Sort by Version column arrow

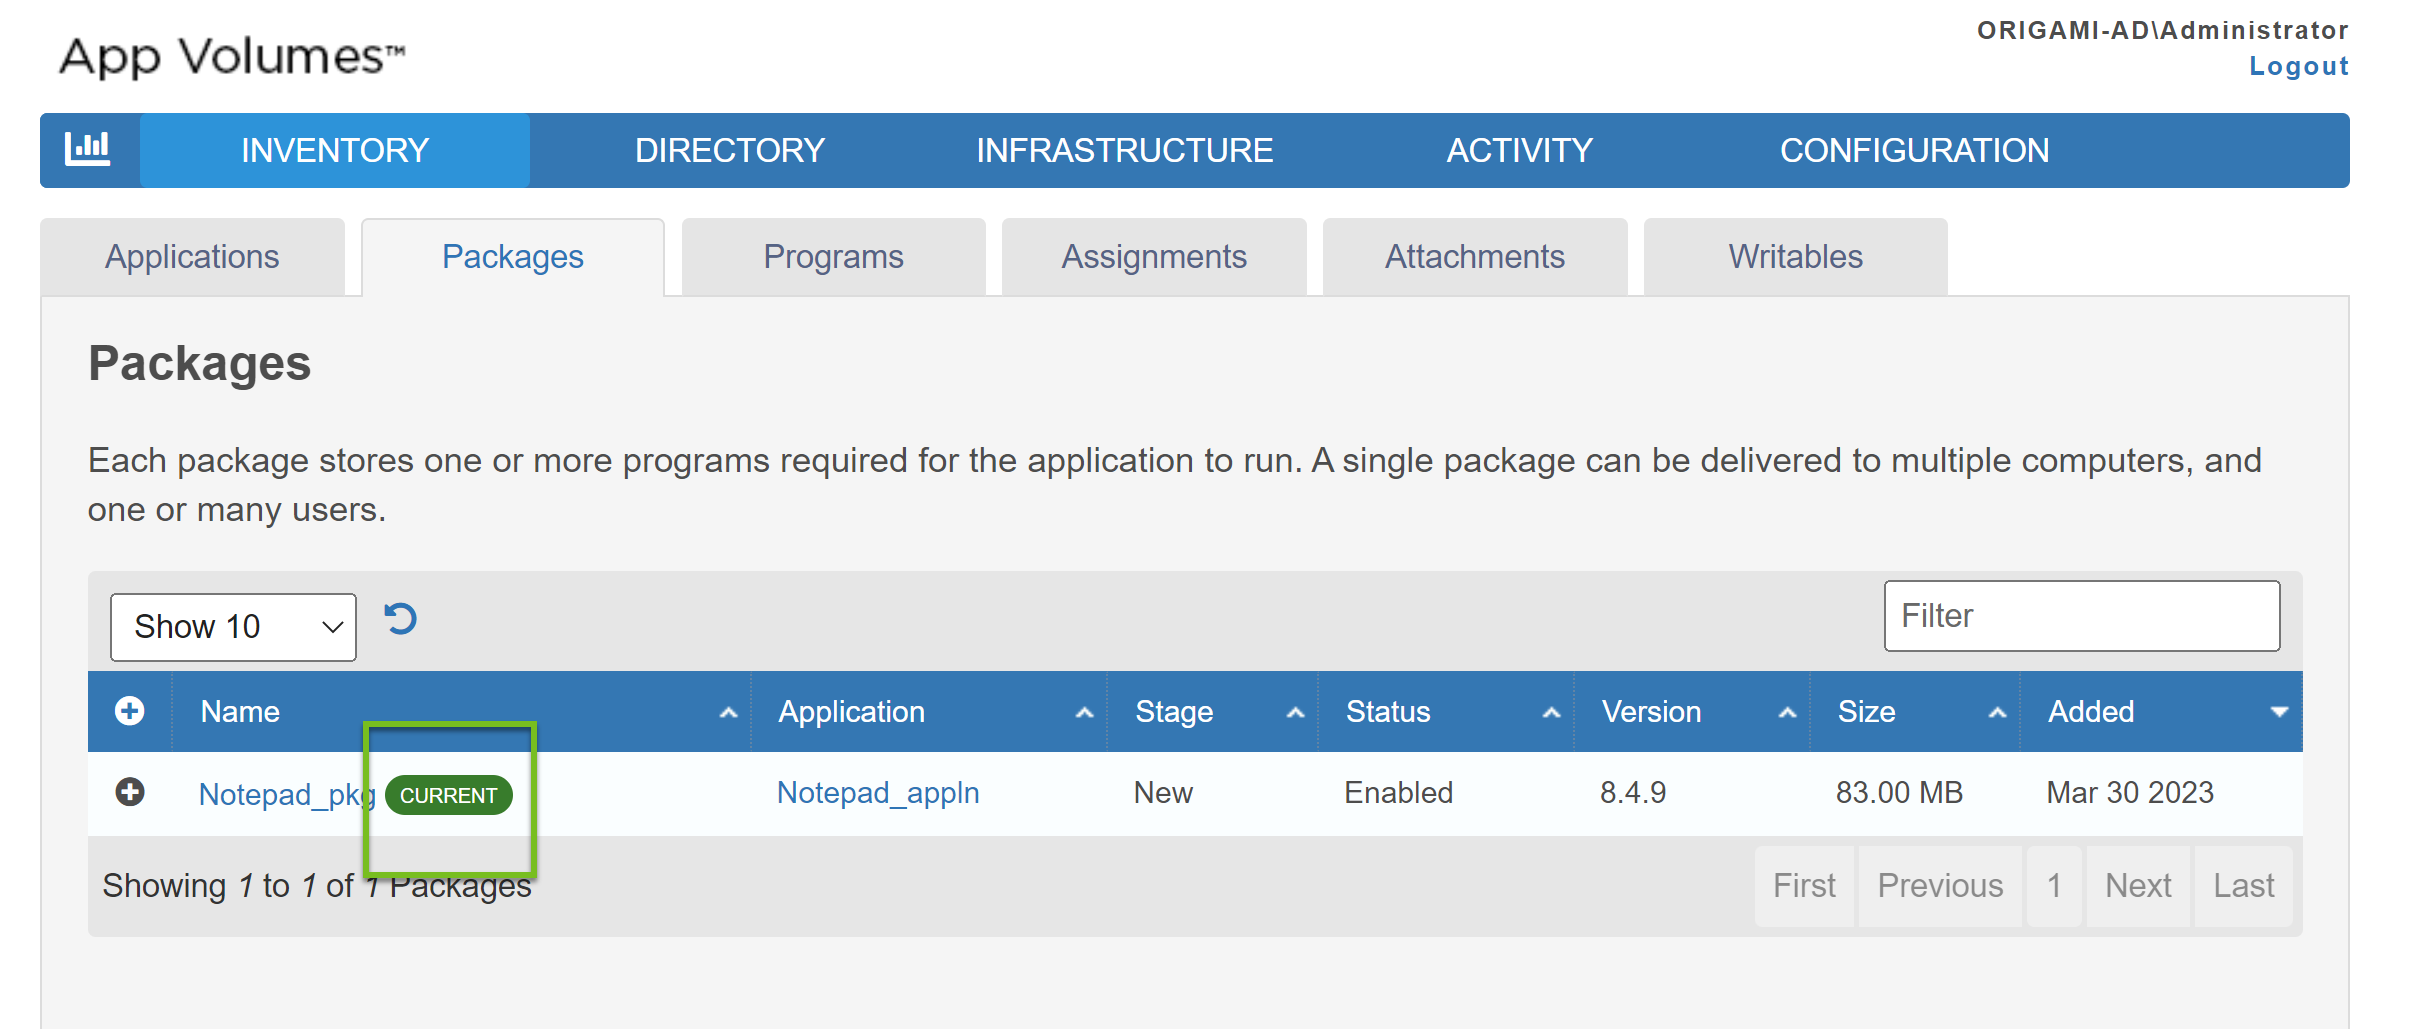pos(1787,713)
